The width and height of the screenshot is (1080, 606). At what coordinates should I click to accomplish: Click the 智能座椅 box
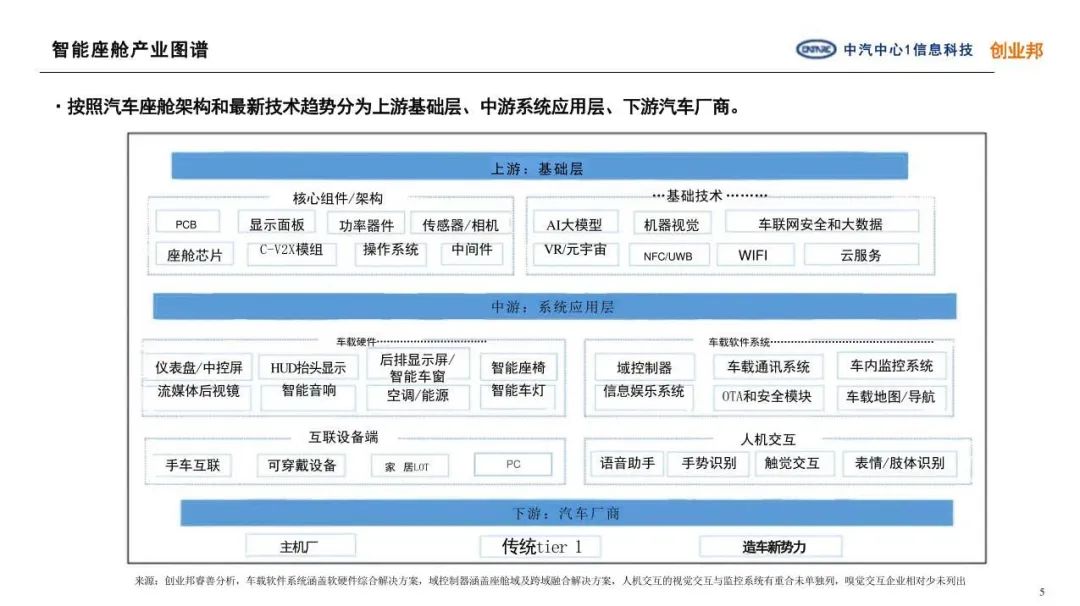point(518,367)
